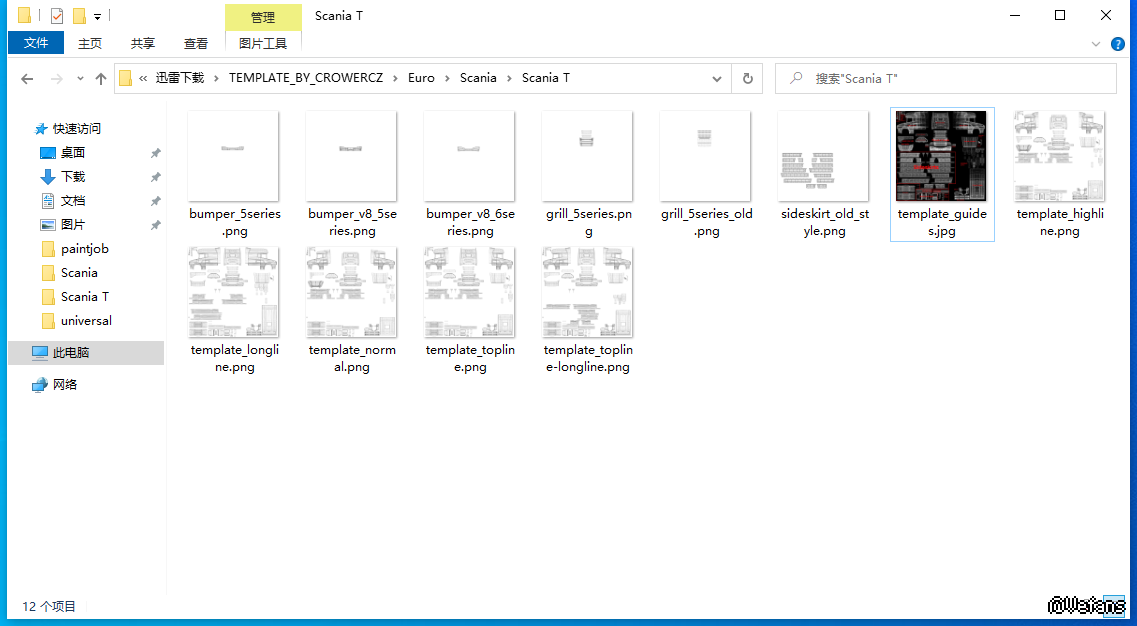This screenshot has height=626, width=1137.
Task: Click the New folder icon in title bar
Action: (x=79, y=16)
